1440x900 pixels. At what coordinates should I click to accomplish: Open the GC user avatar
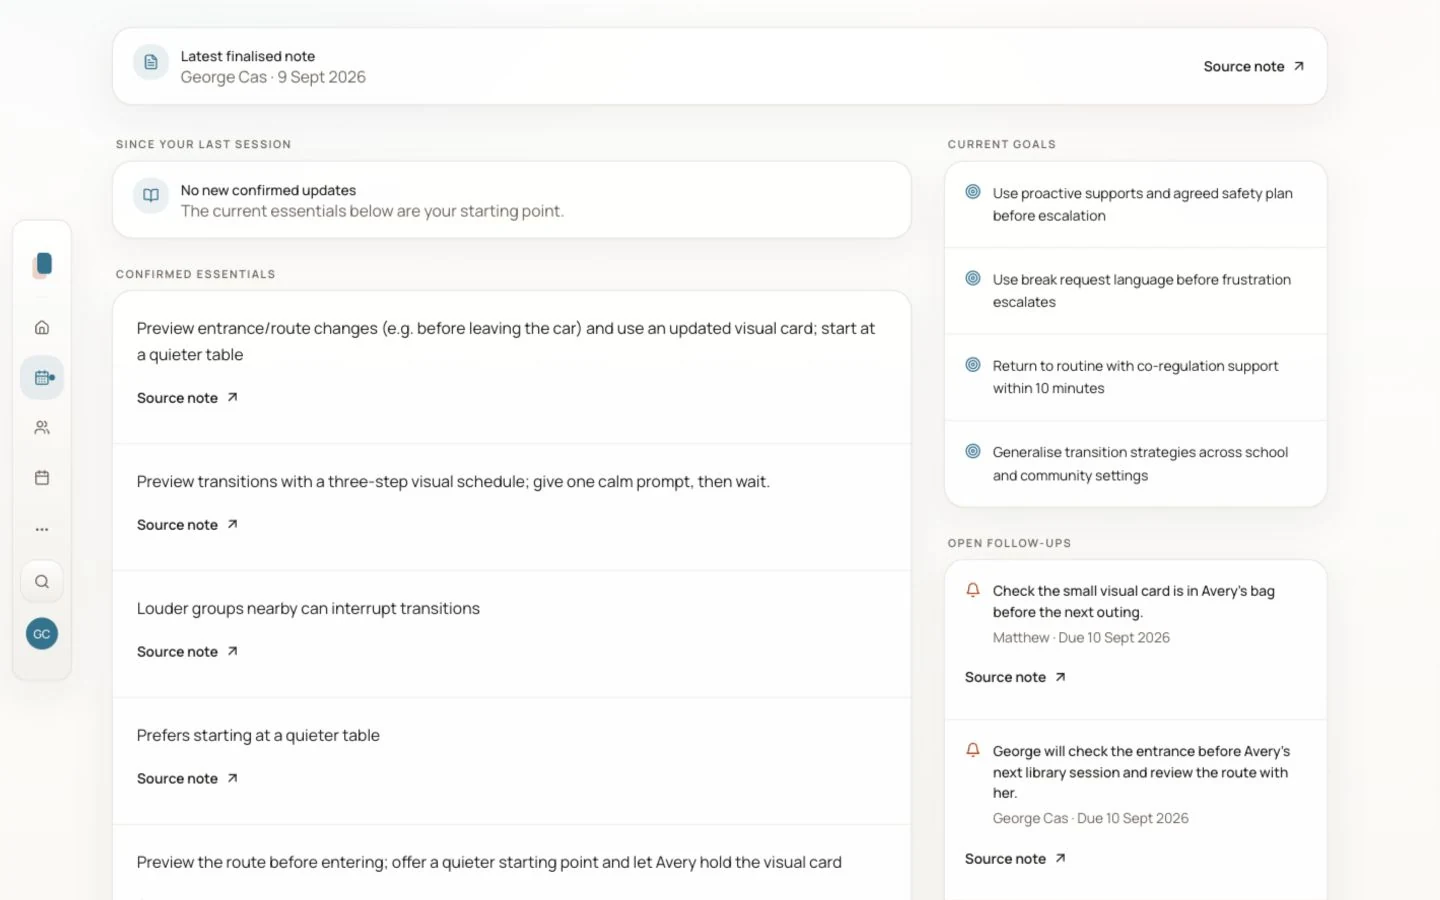[42, 633]
